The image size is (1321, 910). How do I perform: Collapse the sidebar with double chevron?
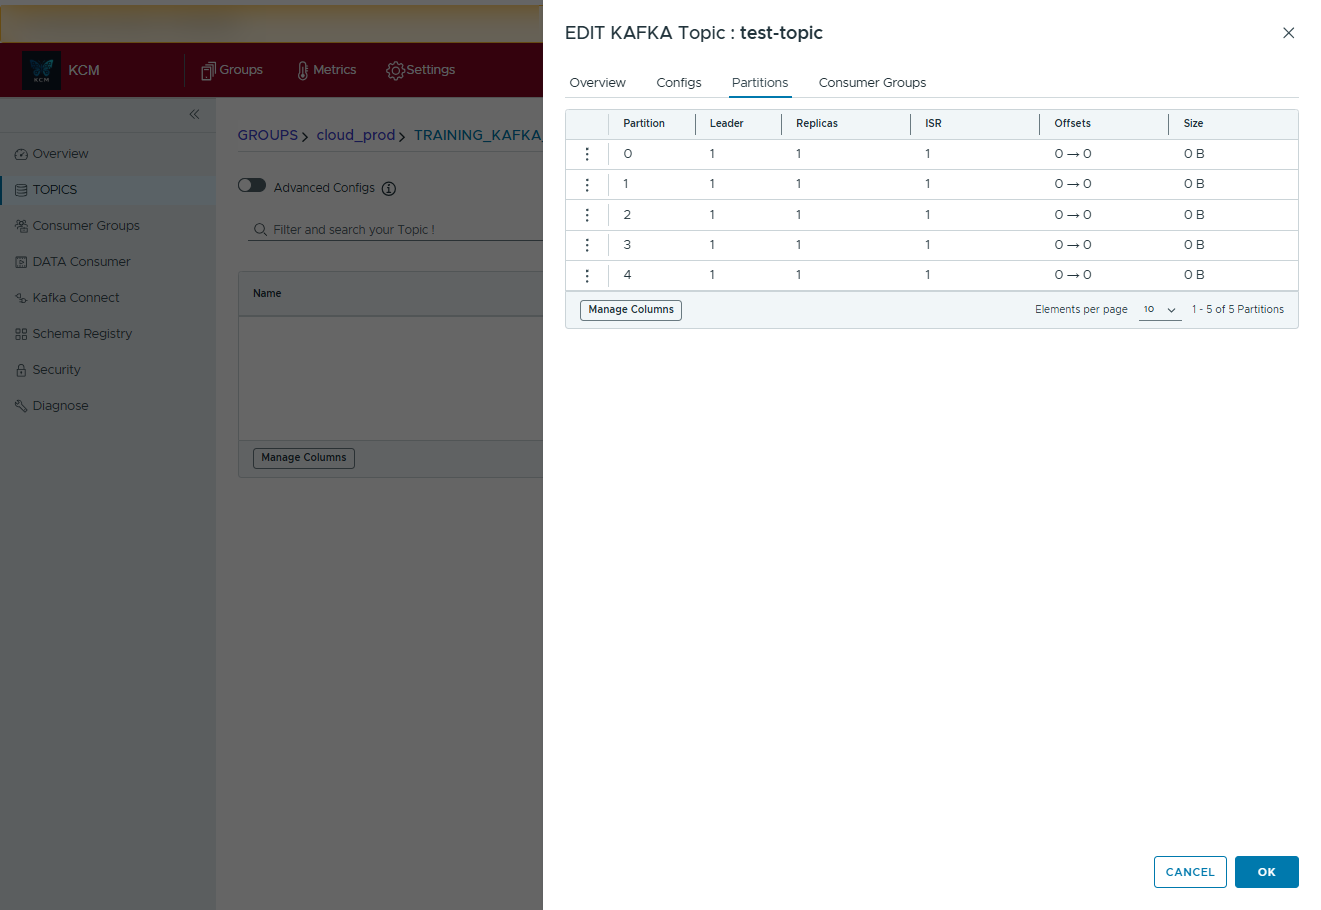pyautogui.click(x=194, y=114)
